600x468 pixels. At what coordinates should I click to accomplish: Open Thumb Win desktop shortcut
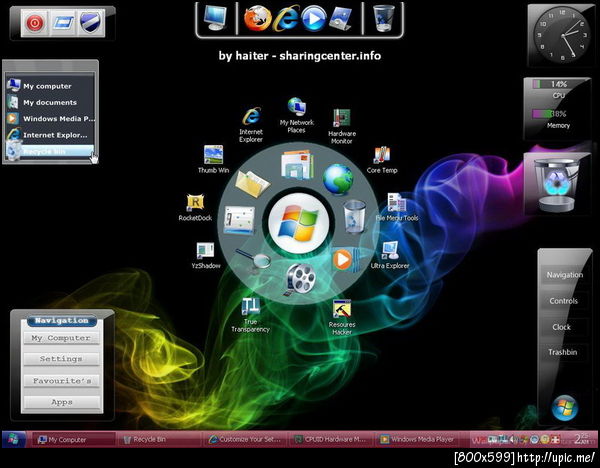(213, 160)
